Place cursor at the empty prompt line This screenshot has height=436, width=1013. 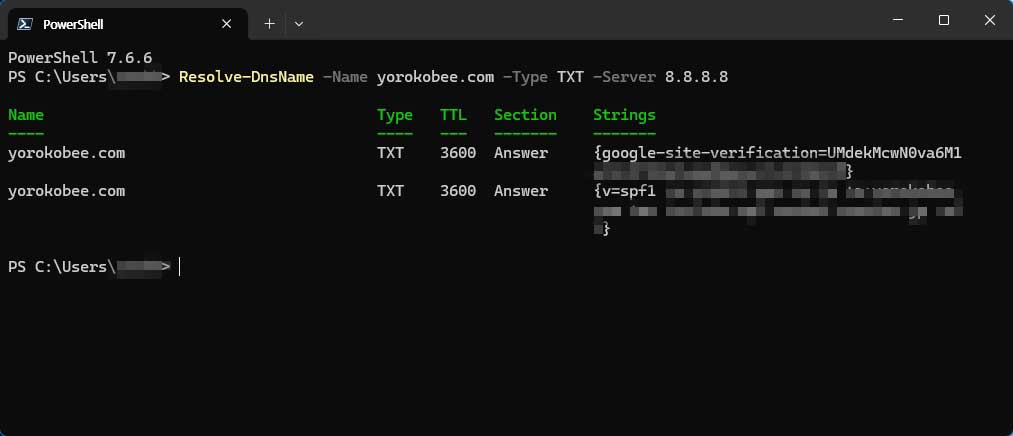[x=180, y=267]
